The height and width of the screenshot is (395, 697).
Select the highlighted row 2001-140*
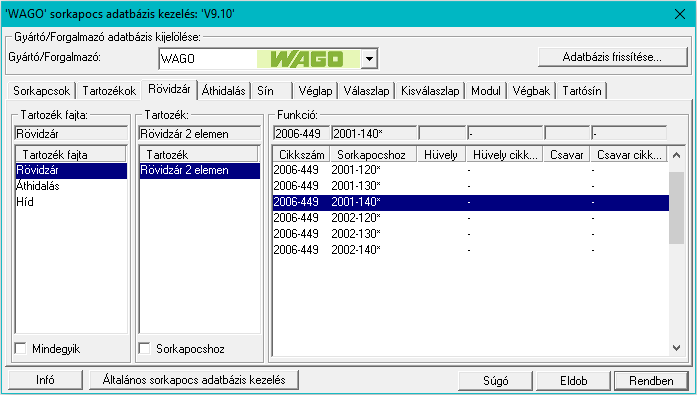point(471,202)
